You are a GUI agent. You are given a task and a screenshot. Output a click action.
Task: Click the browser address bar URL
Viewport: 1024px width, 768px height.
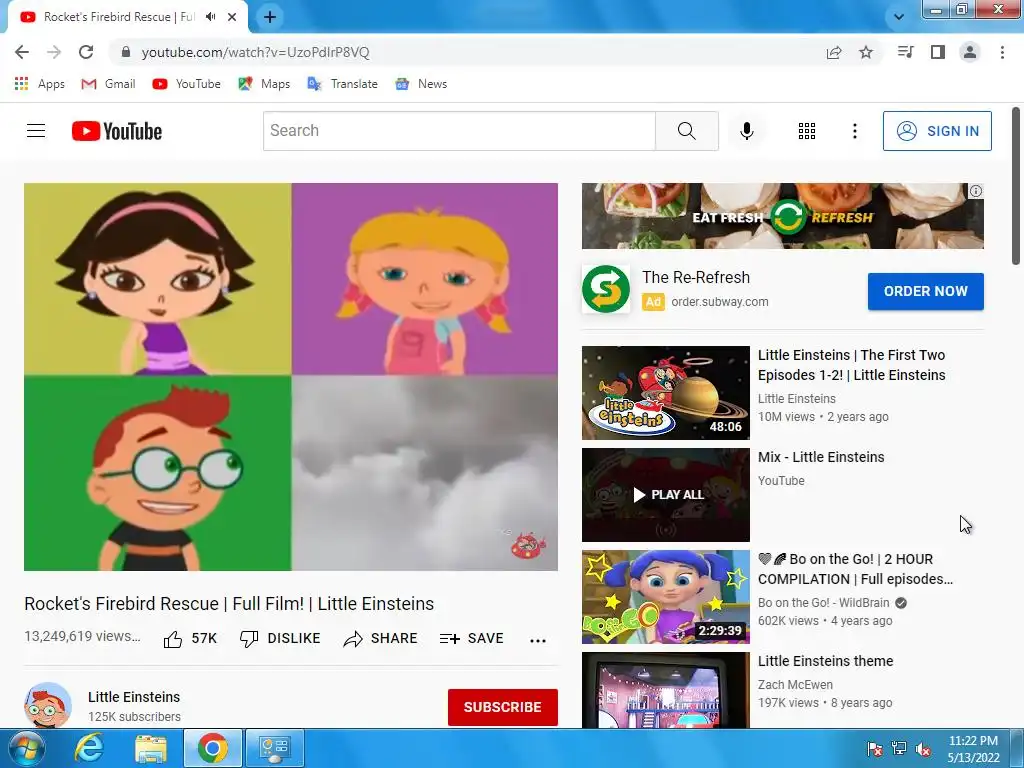(x=255, y=52)
